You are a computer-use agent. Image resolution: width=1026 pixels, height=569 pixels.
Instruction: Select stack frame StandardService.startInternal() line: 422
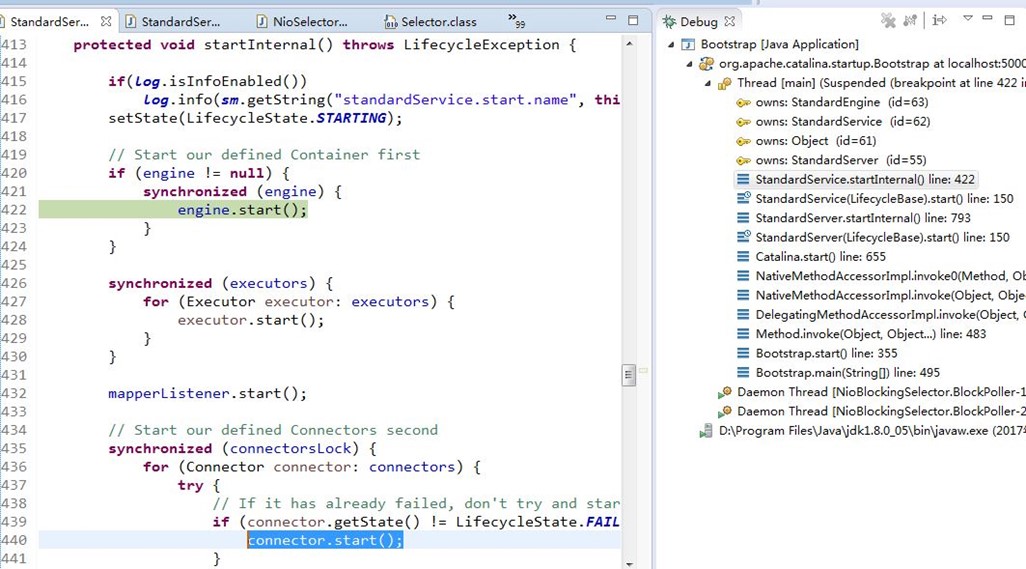[865, 179]
